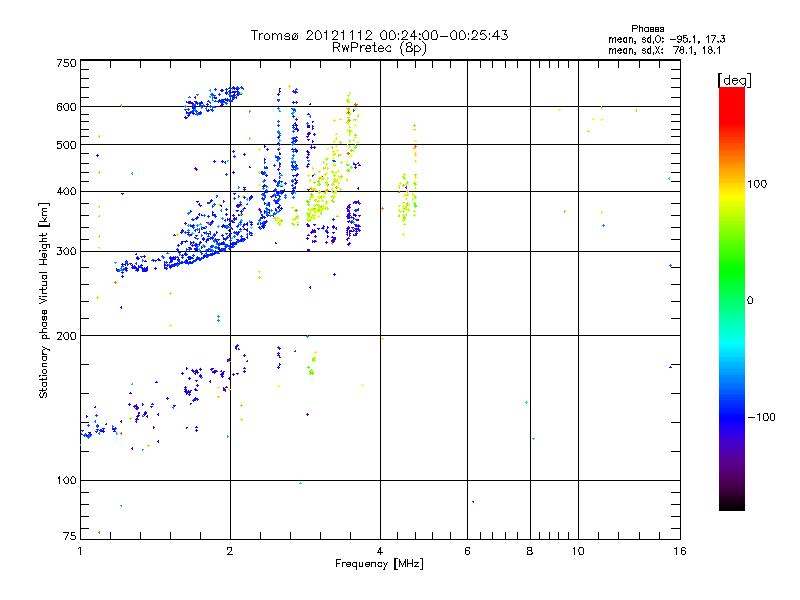Click the x-axis tick label '6'
800x600 pixels.
(x=467, y=551)
